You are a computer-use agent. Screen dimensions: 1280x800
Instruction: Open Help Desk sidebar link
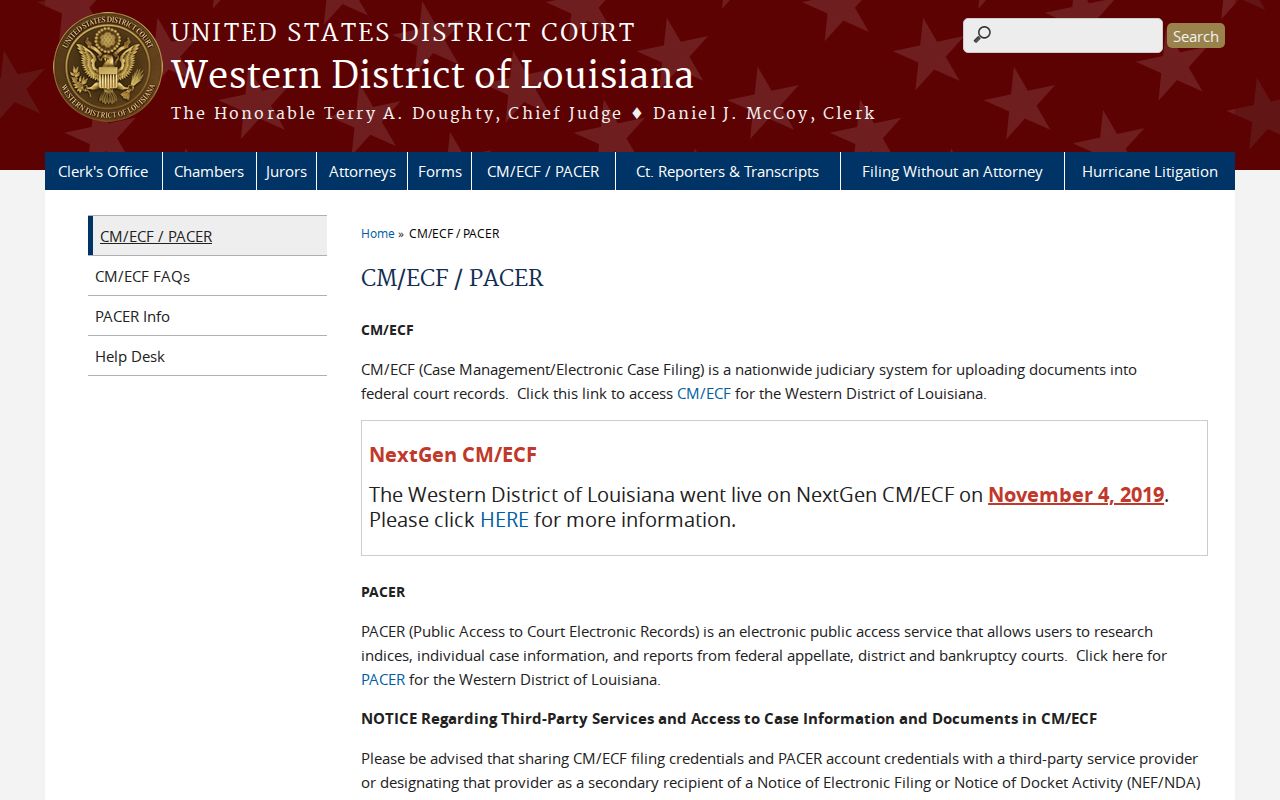208,356
